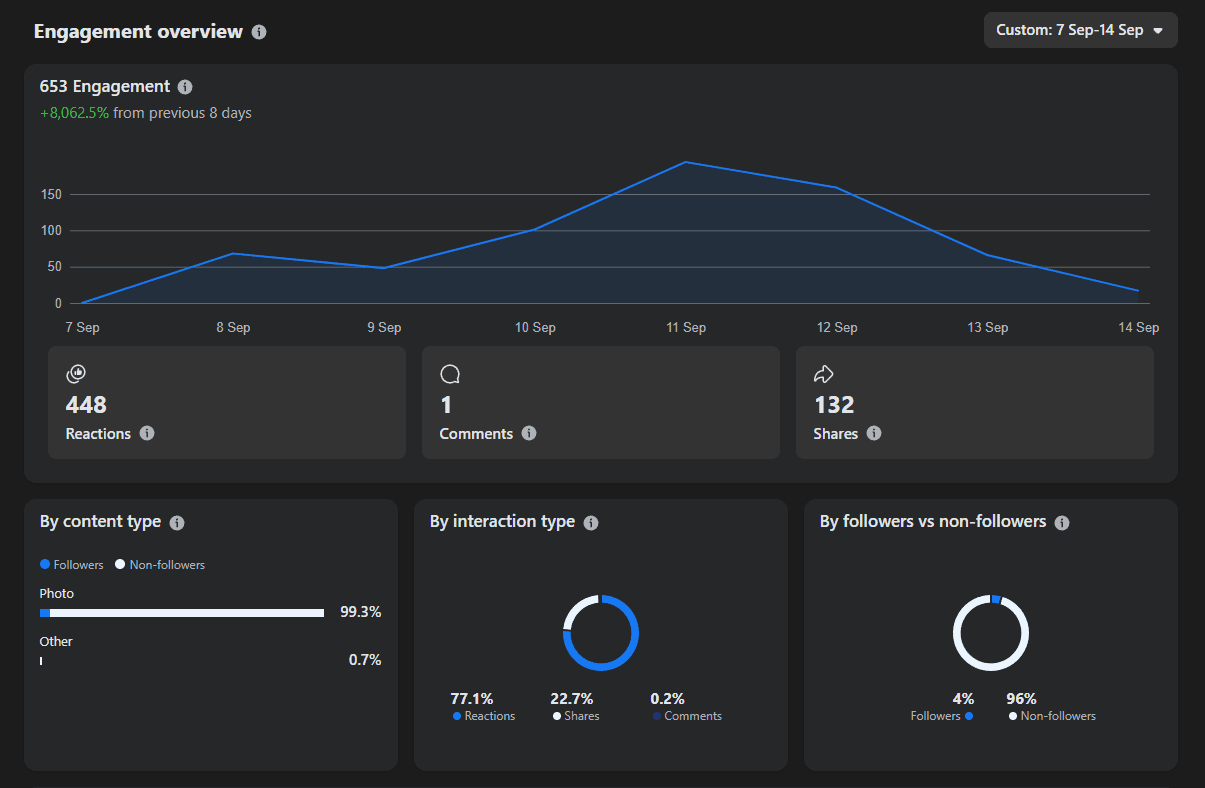This screenshot has height=788, width=1205.
Task: Click the Shares arrow icon
Action: point(824,374)
